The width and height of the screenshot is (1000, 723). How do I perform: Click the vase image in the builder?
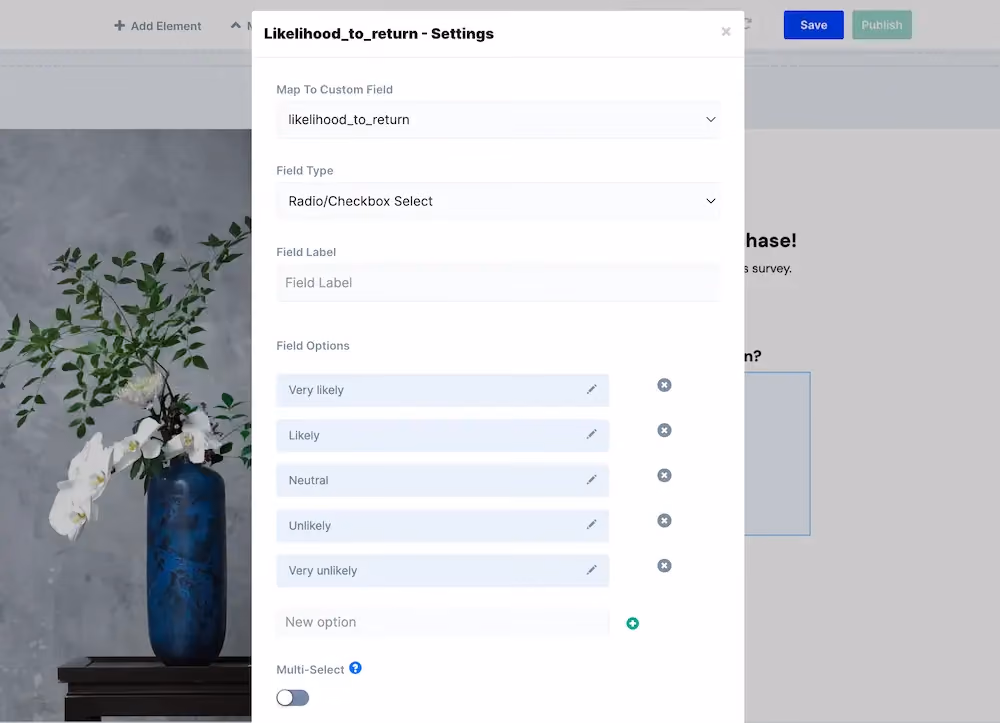coord(126,425)
